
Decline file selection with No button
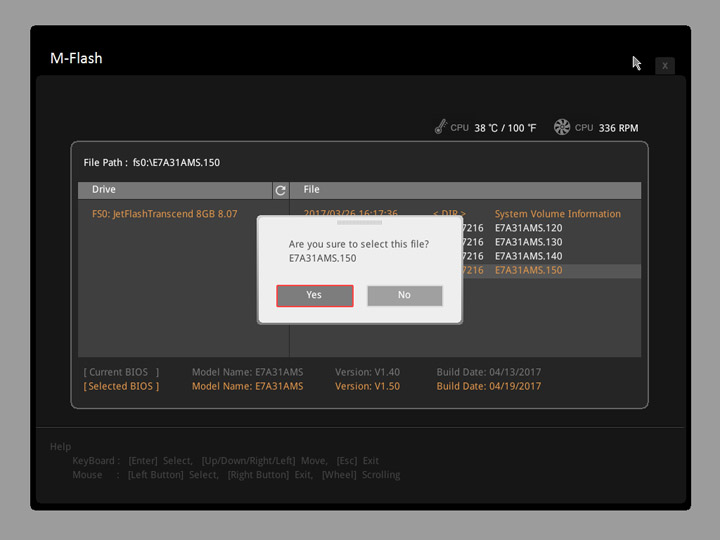point(405,295)
